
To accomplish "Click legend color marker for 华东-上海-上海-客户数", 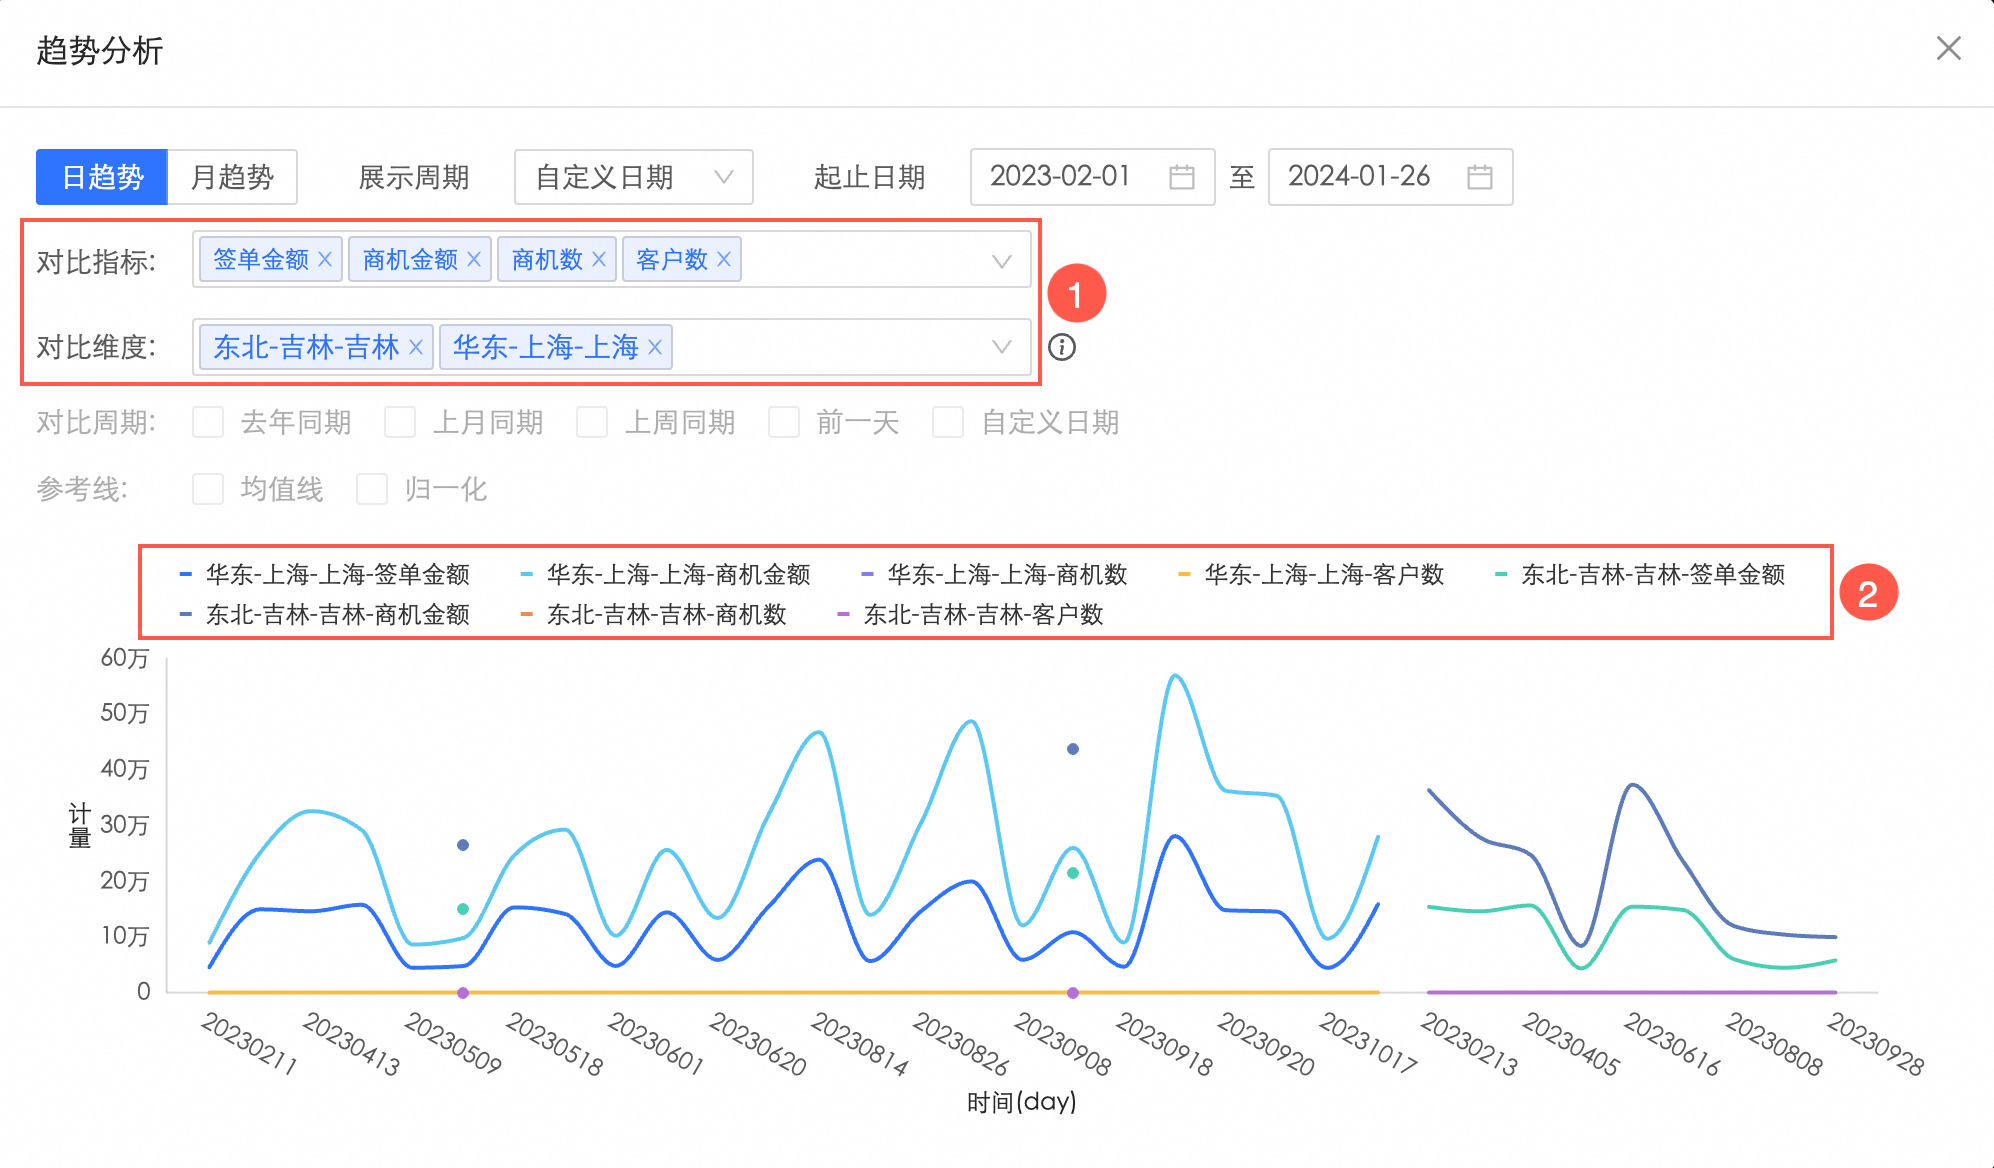I will [1184, 574].
